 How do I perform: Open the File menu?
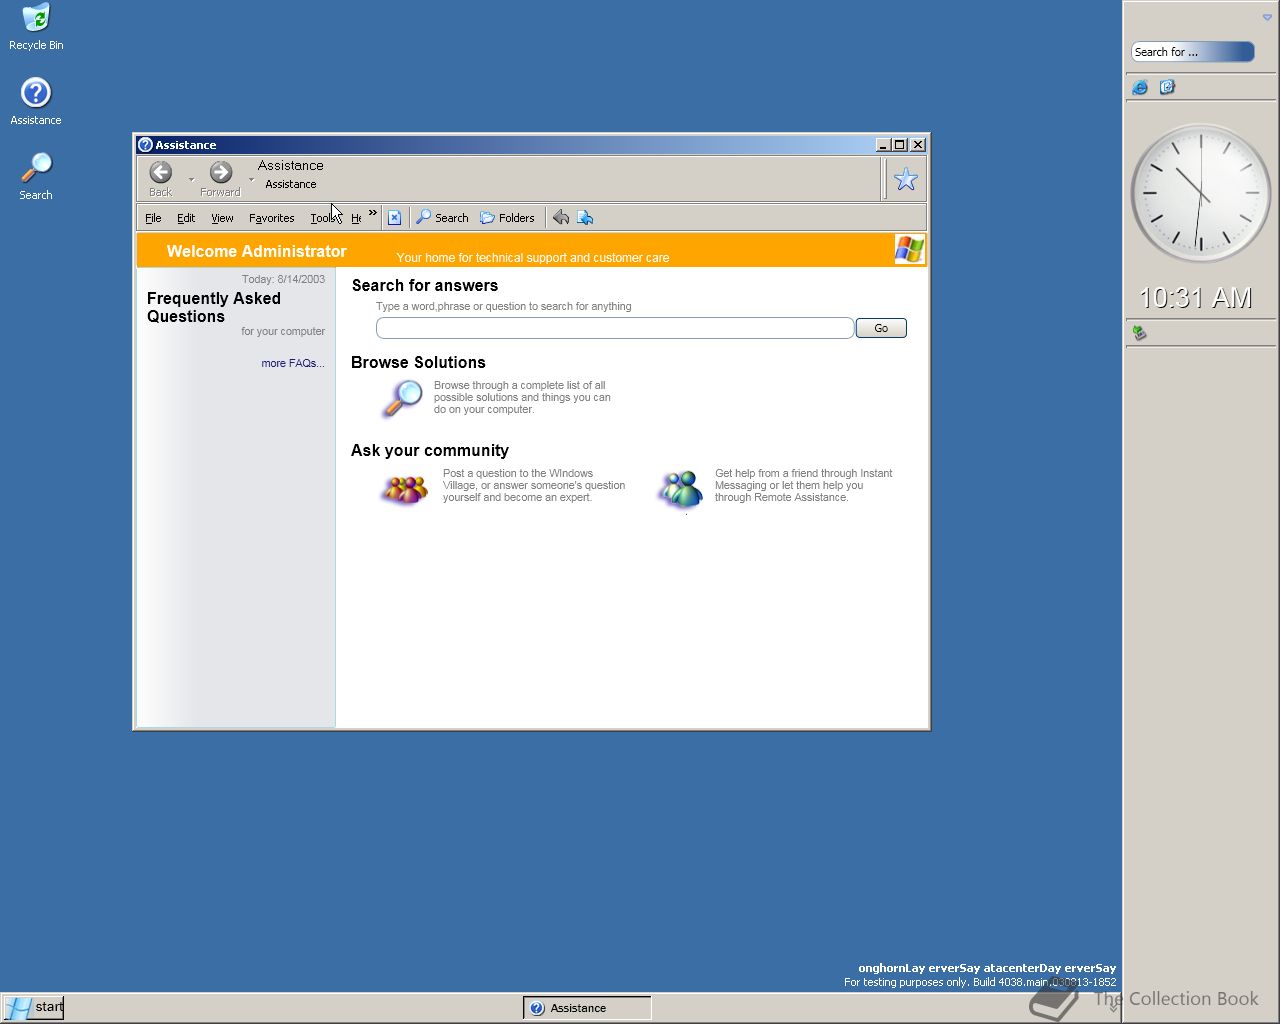click(153, 218)
